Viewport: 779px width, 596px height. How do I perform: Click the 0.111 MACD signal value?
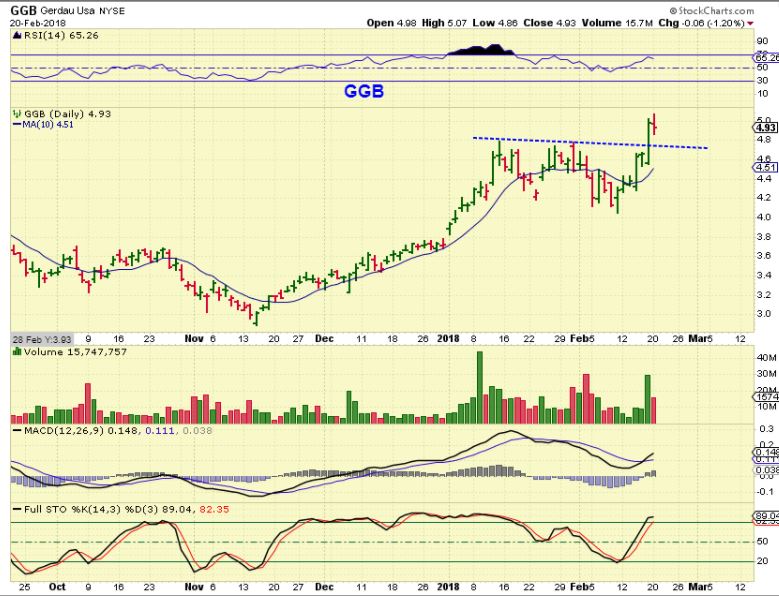tap(160, 431)
